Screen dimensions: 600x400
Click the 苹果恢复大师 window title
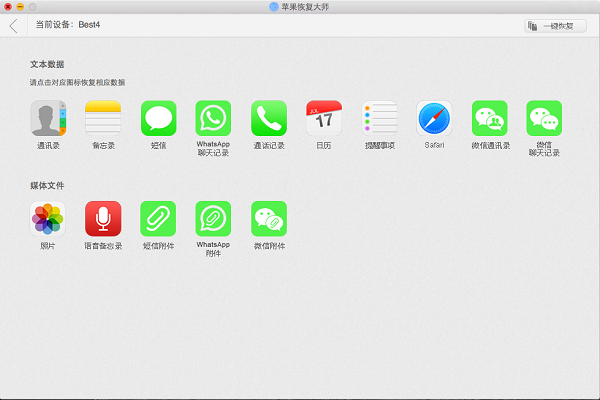click(305, 7)
